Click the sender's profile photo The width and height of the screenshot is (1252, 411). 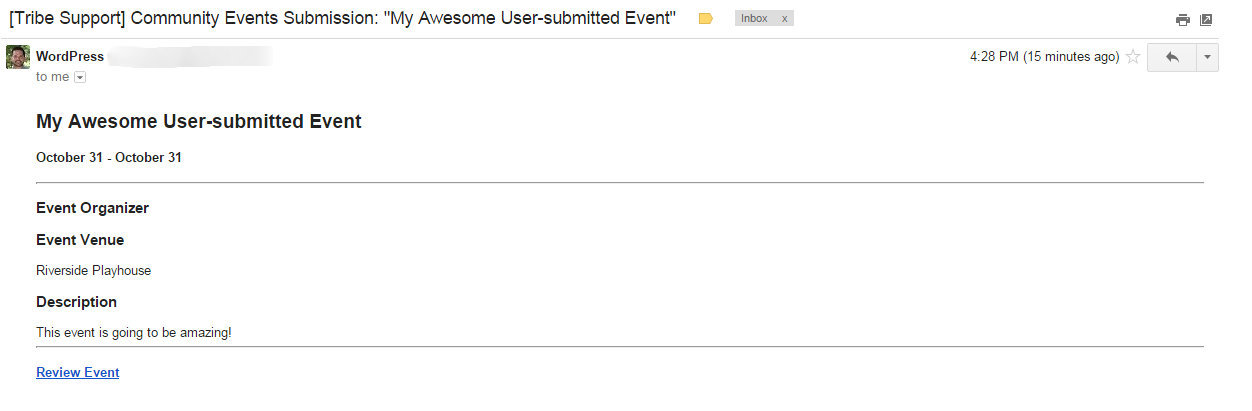18,57
